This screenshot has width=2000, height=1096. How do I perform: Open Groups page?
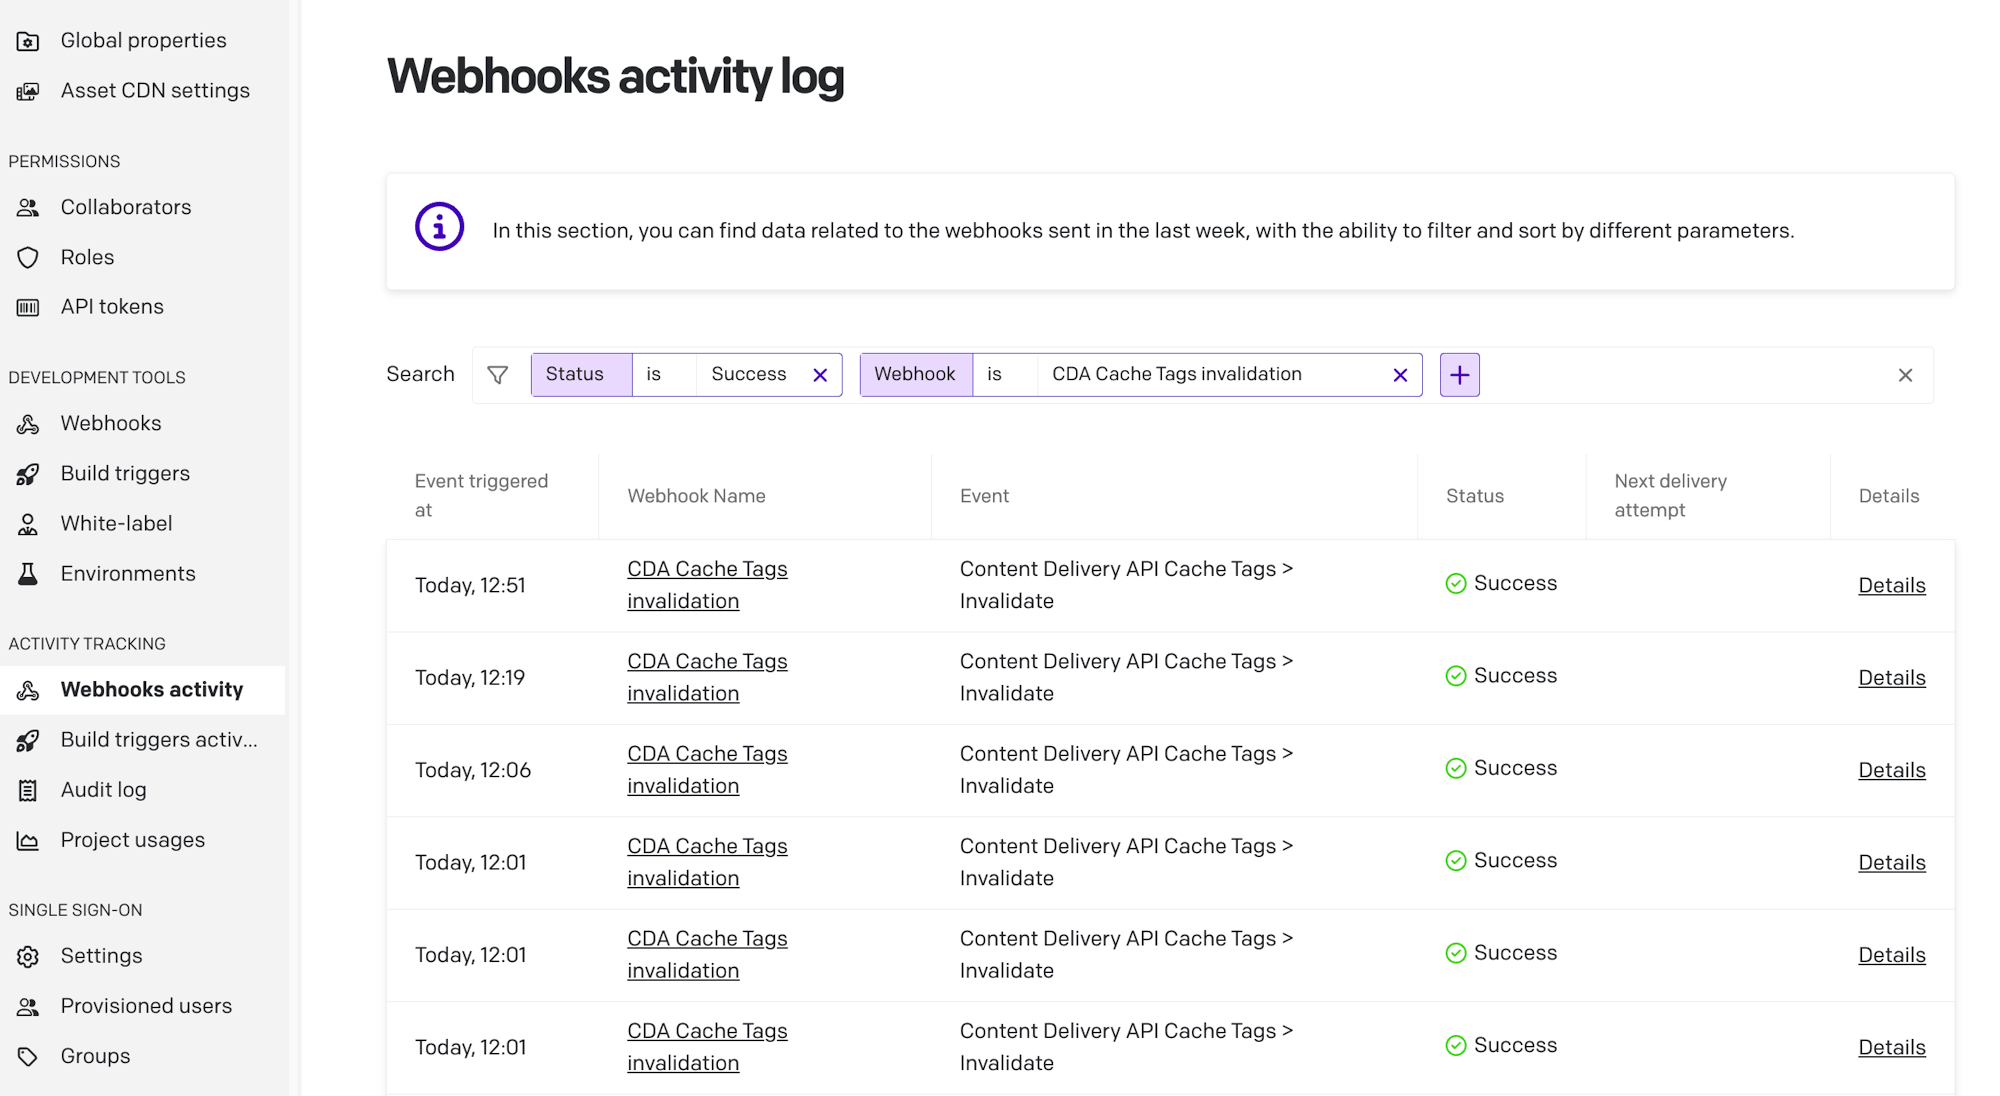(x=95, y=1057)
